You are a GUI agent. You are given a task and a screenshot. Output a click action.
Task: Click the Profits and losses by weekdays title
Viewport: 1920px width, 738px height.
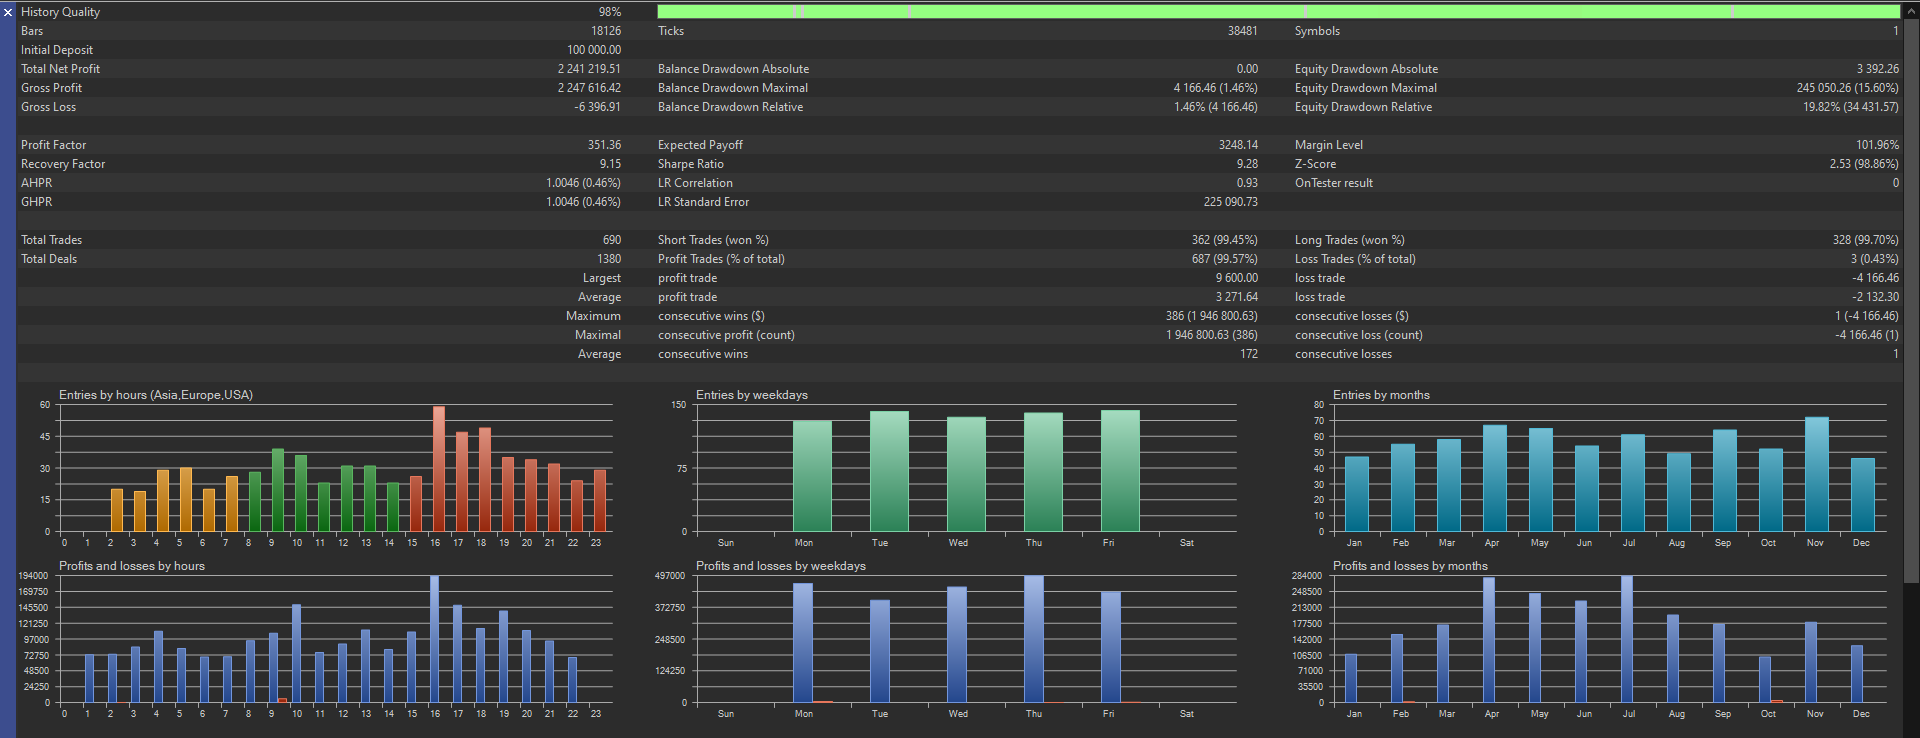coord(781,566)
